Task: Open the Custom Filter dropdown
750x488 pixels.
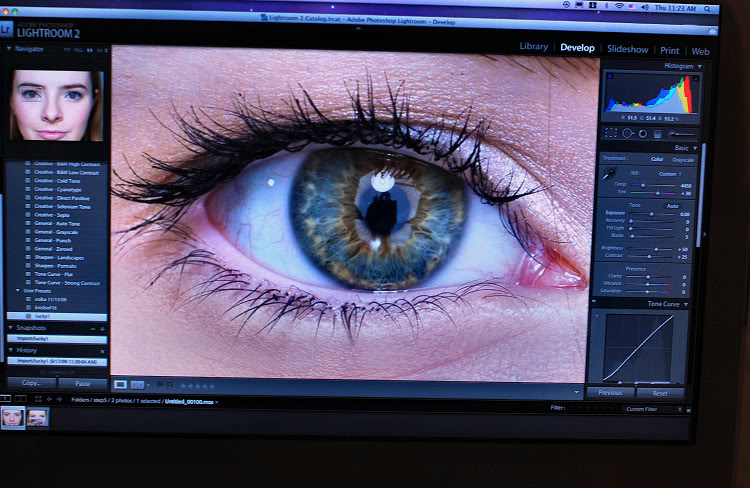Action: tap(652, 410)
